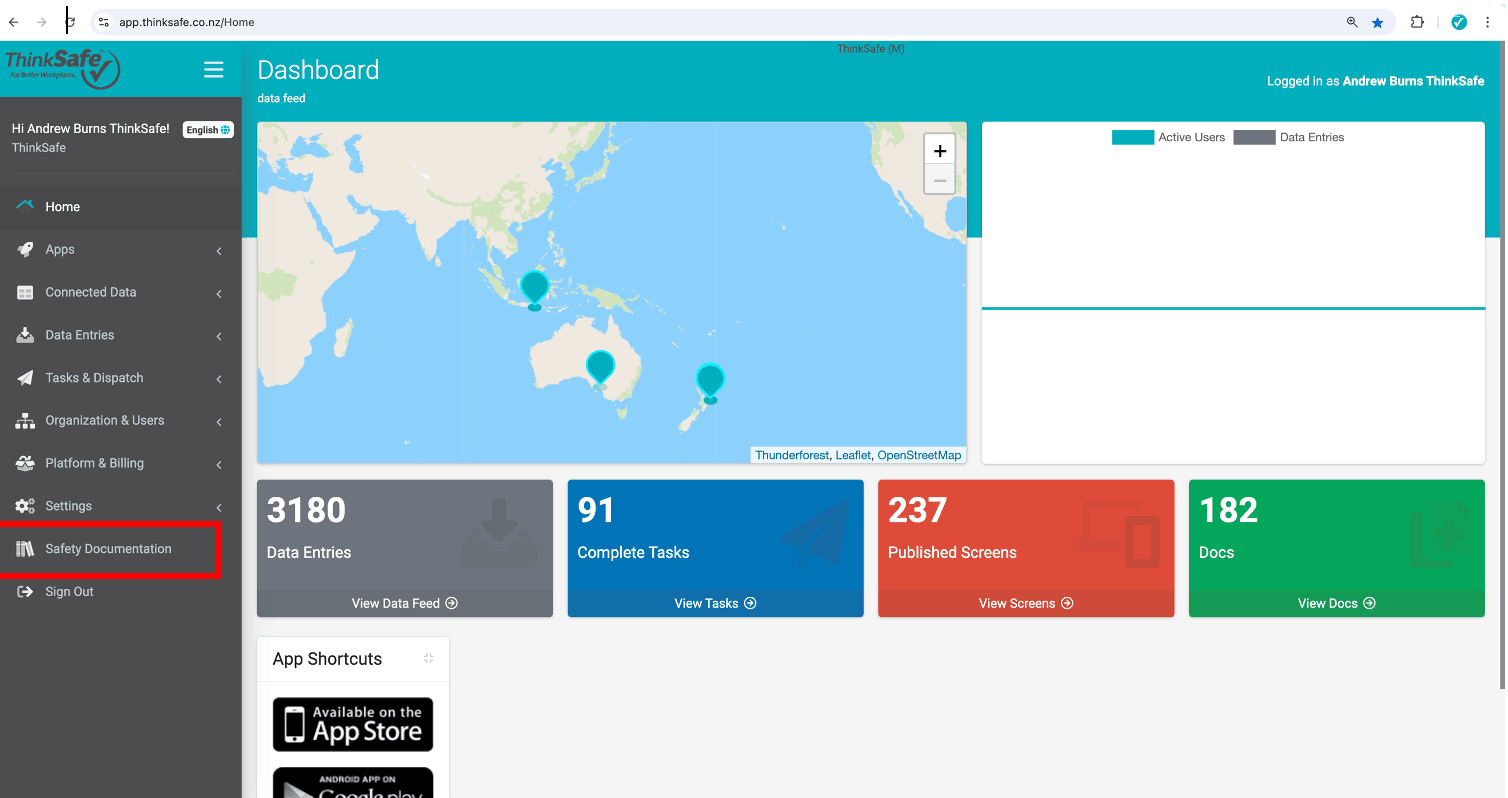This screenshot has height=798, width=1508.
Task: Open the Apps section icon
Action: click(25, 249)
